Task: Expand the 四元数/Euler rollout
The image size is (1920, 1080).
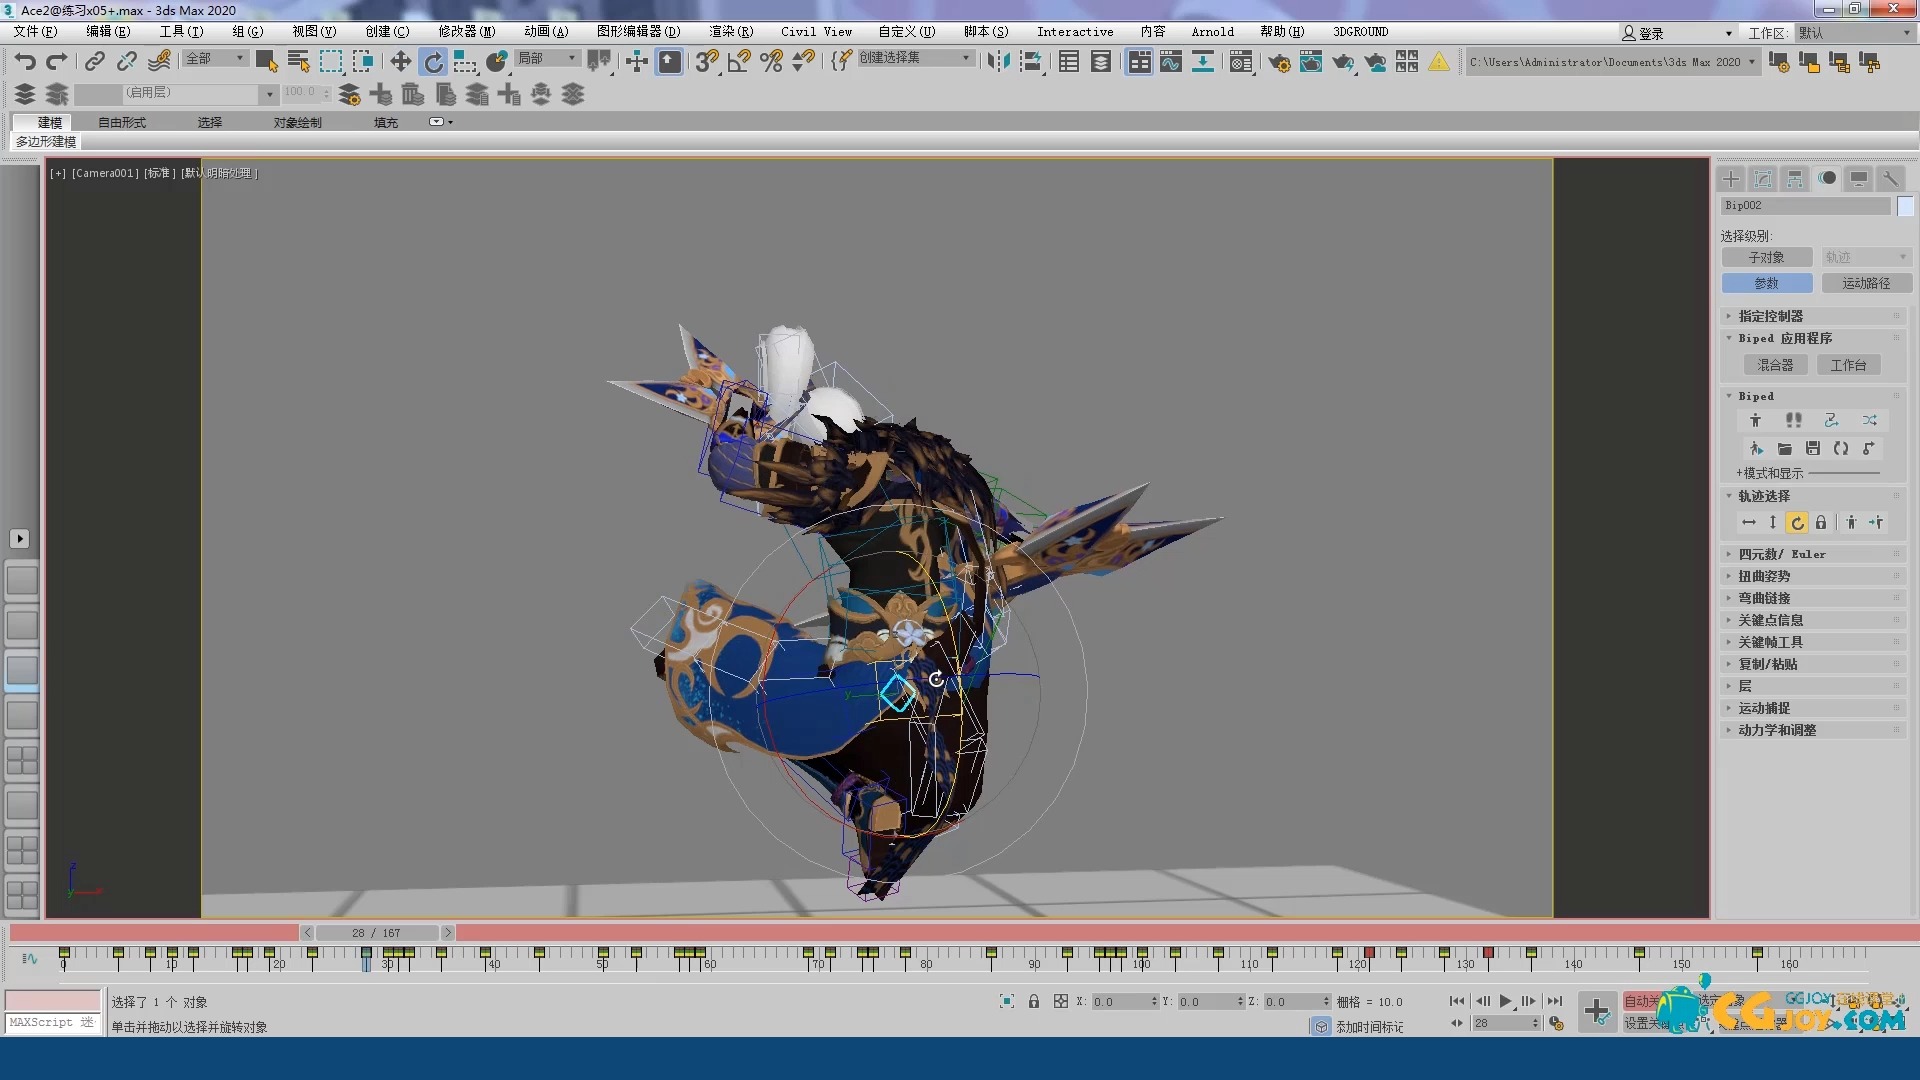Action: [1781, 554]
